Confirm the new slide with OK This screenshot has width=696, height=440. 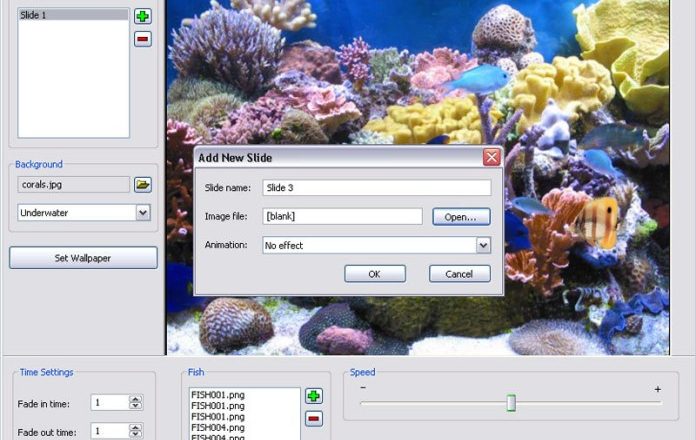click(x=375, y=274)
